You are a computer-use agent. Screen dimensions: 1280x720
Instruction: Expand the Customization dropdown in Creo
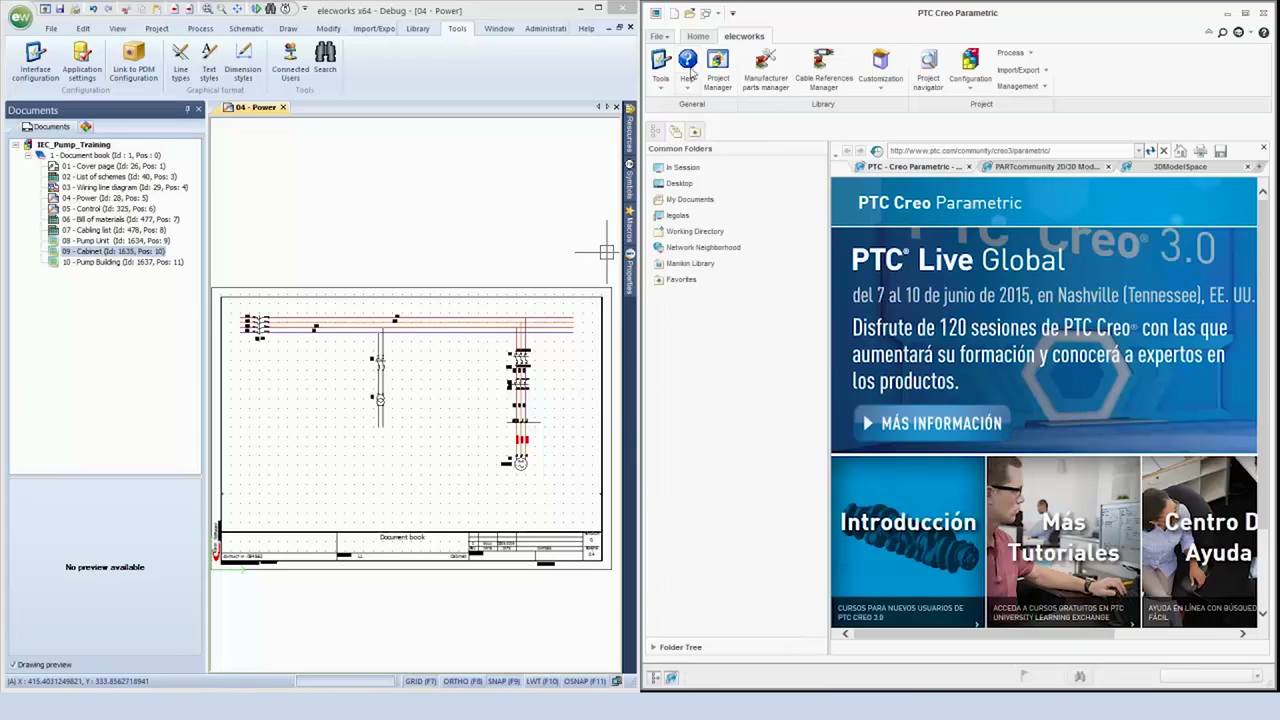[x=880, y=87]
